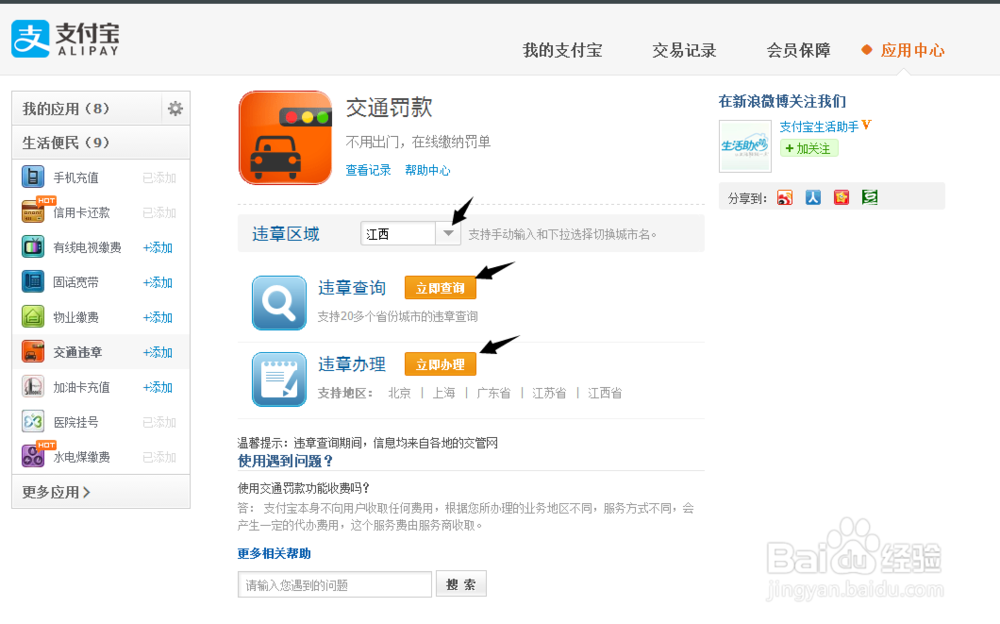Add 物业缴费 with +添加
This screenshot has height=624, width=1000.
click(158, 318)
